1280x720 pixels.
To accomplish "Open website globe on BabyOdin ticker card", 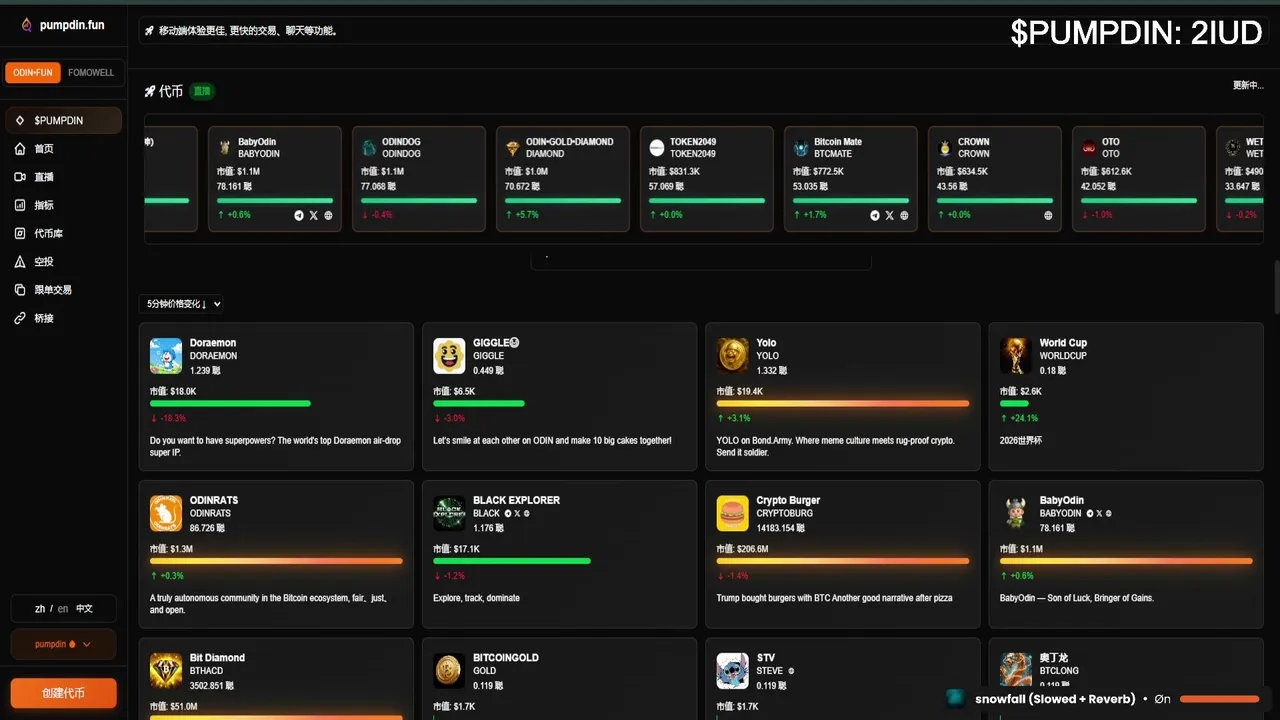I will tap(328, 215).
